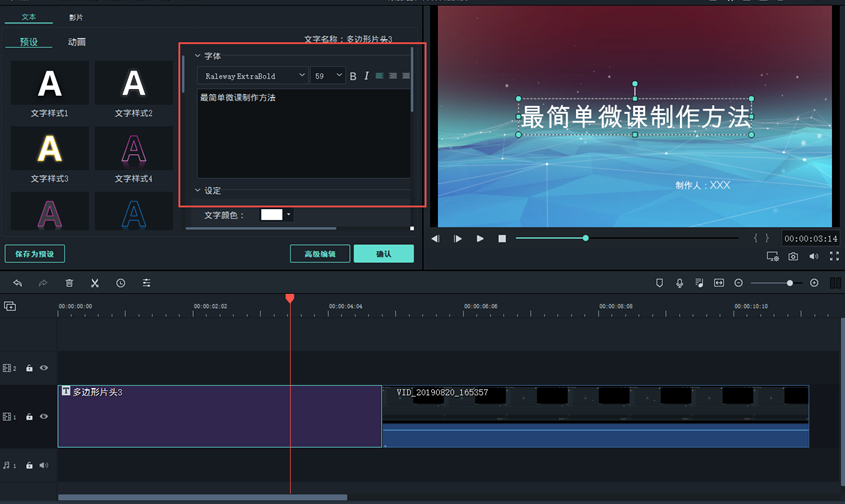Confirm with the 确认 button

tap(384, 254)
